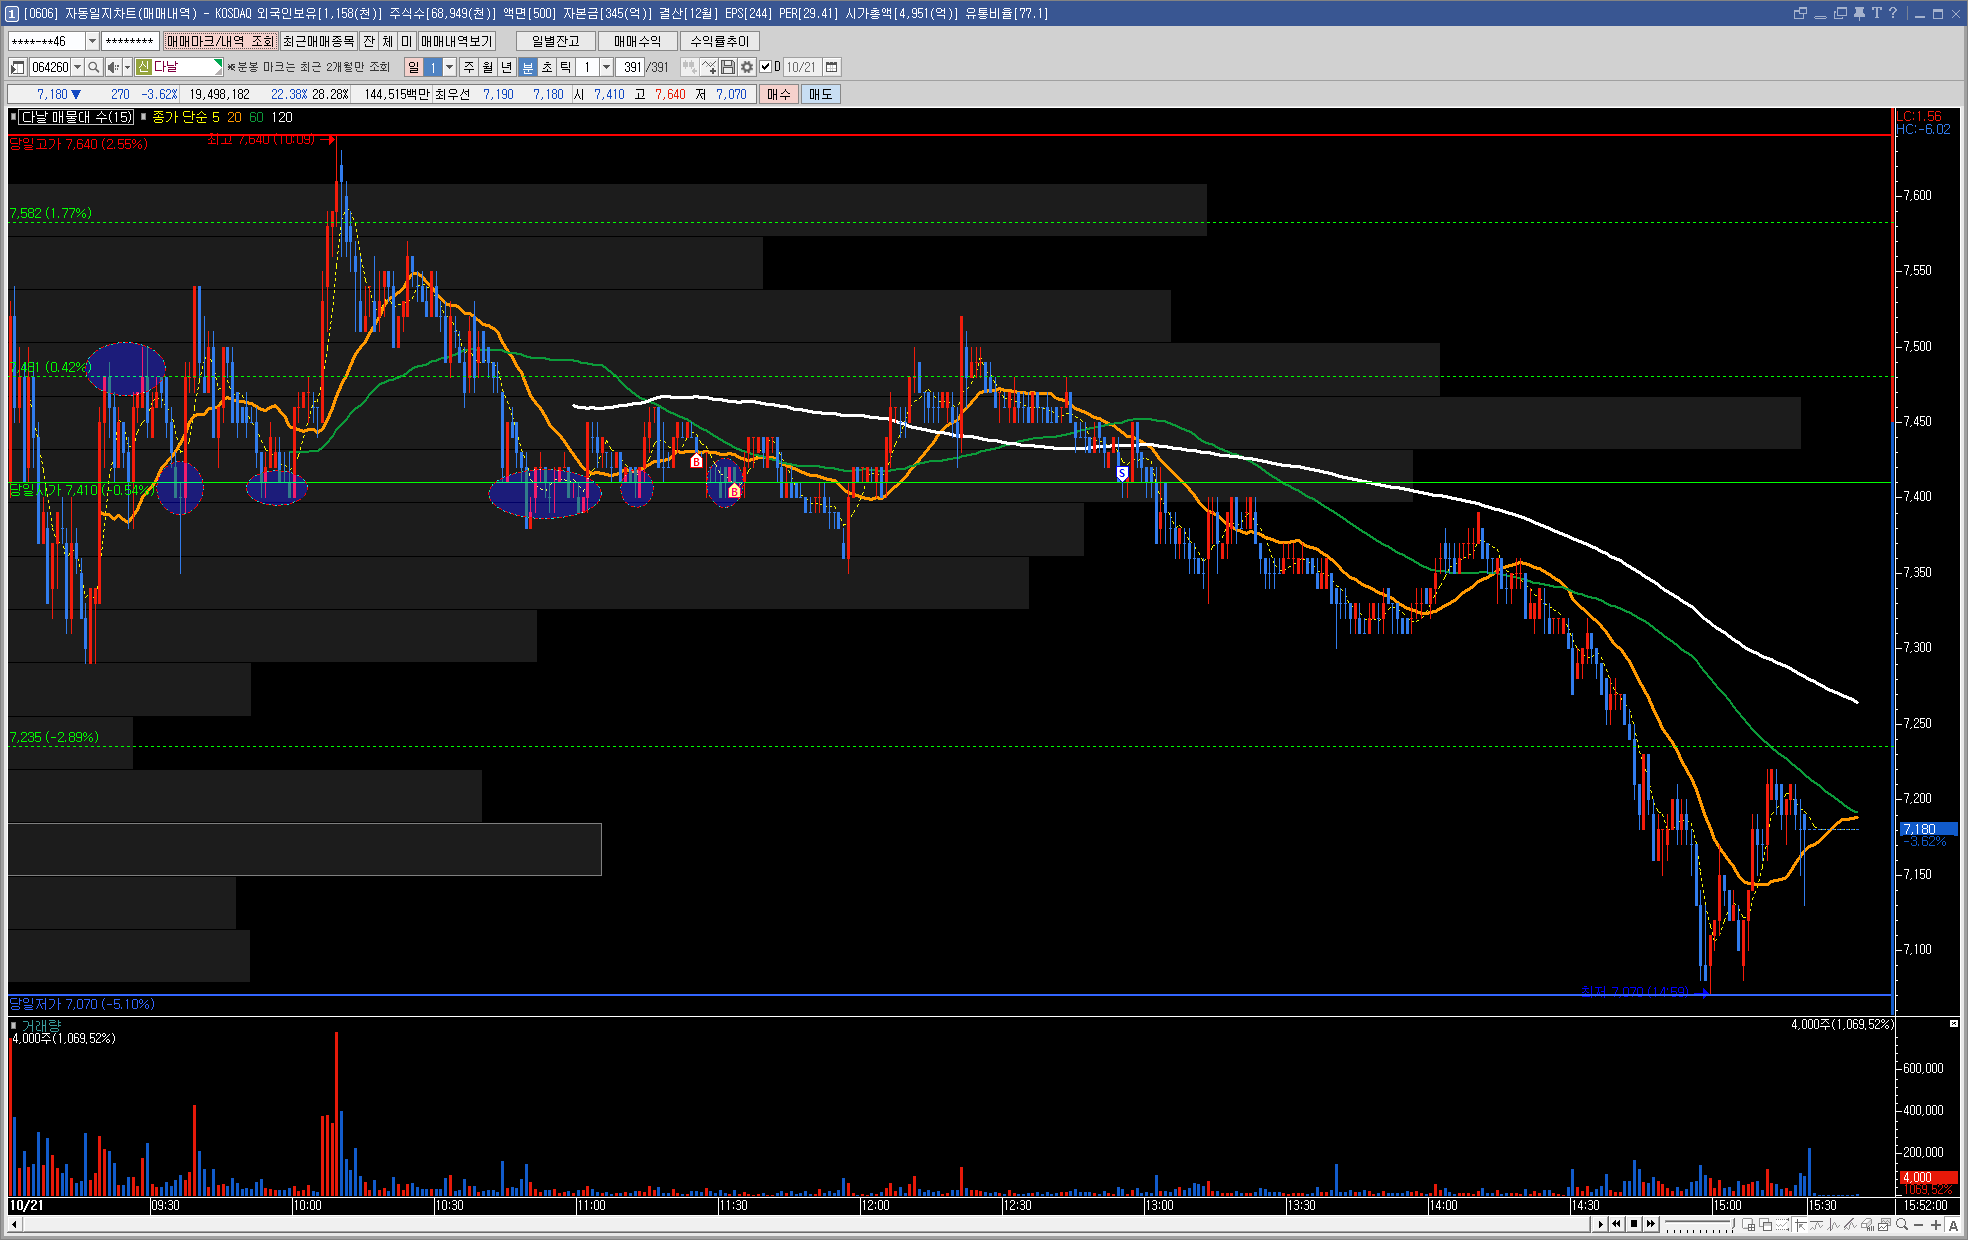1968x1240 pixels.
Task: Click the 매도 sell button
Action: [x=820, y=94]
